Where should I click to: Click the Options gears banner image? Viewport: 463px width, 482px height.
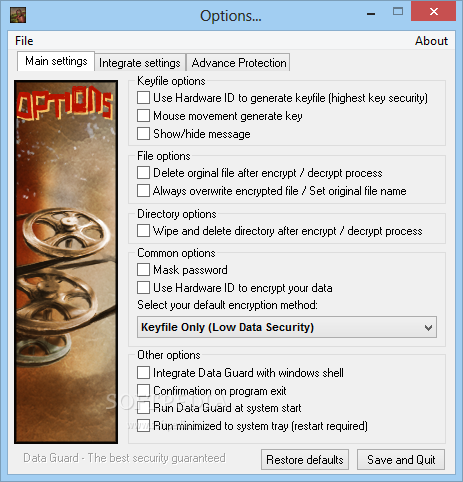coord(66,262)
